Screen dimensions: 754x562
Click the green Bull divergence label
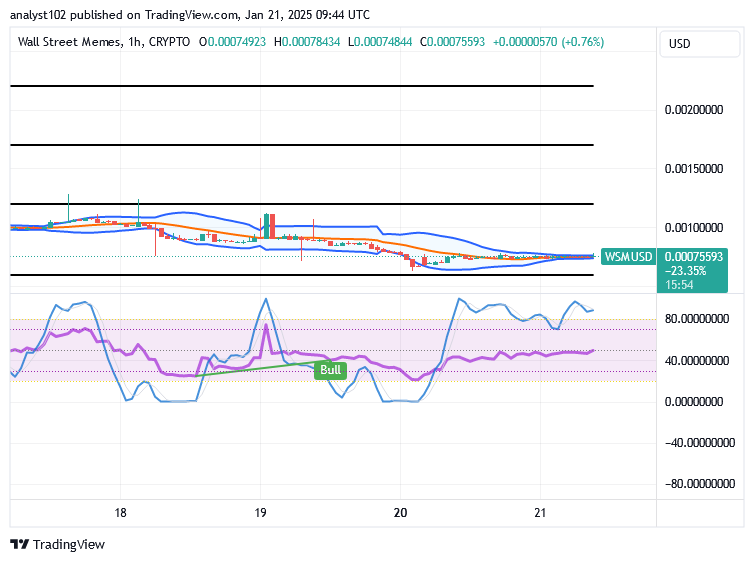coord(330,370)
